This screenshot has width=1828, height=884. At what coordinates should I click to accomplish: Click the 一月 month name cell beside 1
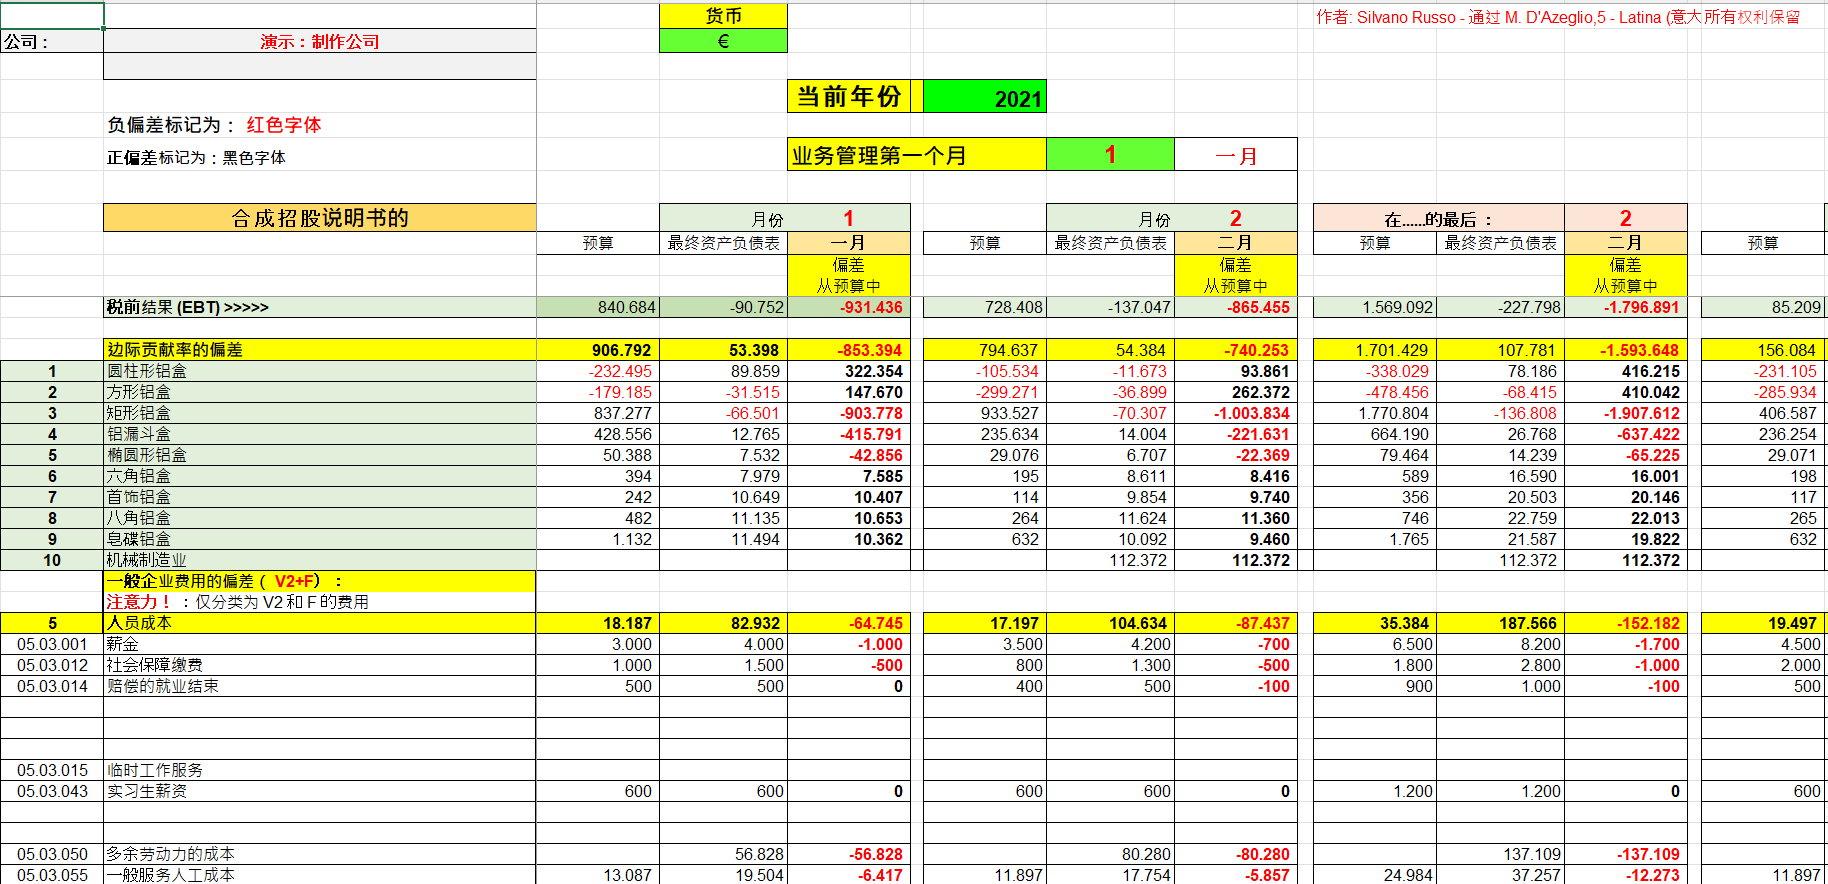pyautogui.click(x=1236, y=154)
